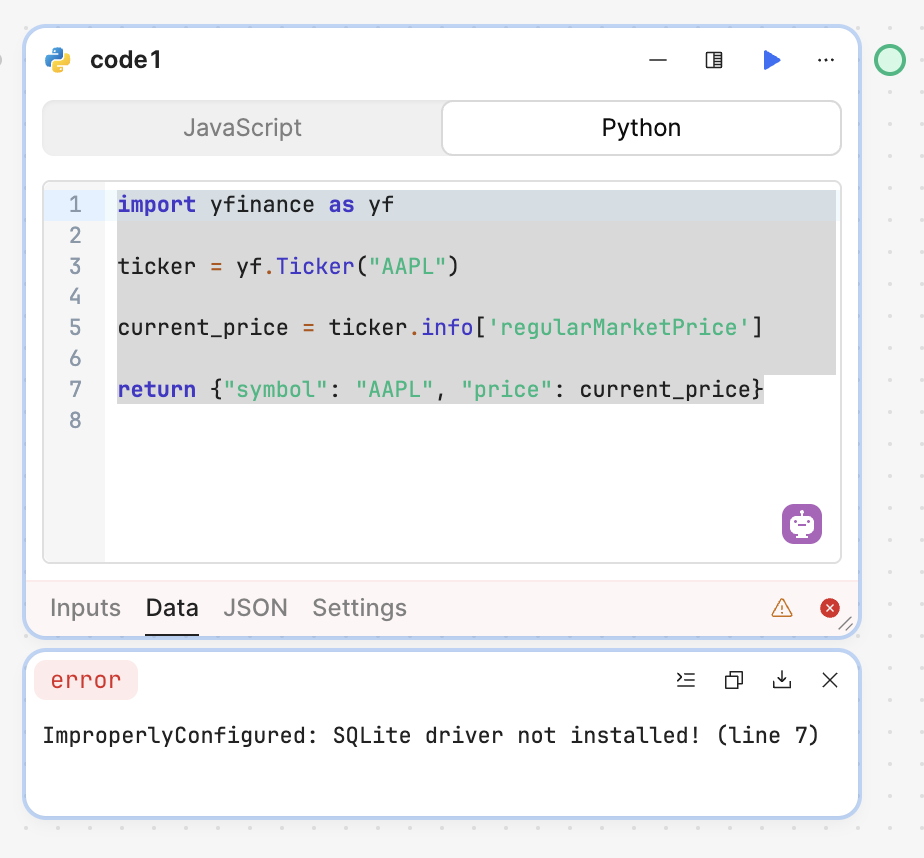Click the red error circle icon
This screenshot has width=924, height=858.
click(x=830, y=608)
